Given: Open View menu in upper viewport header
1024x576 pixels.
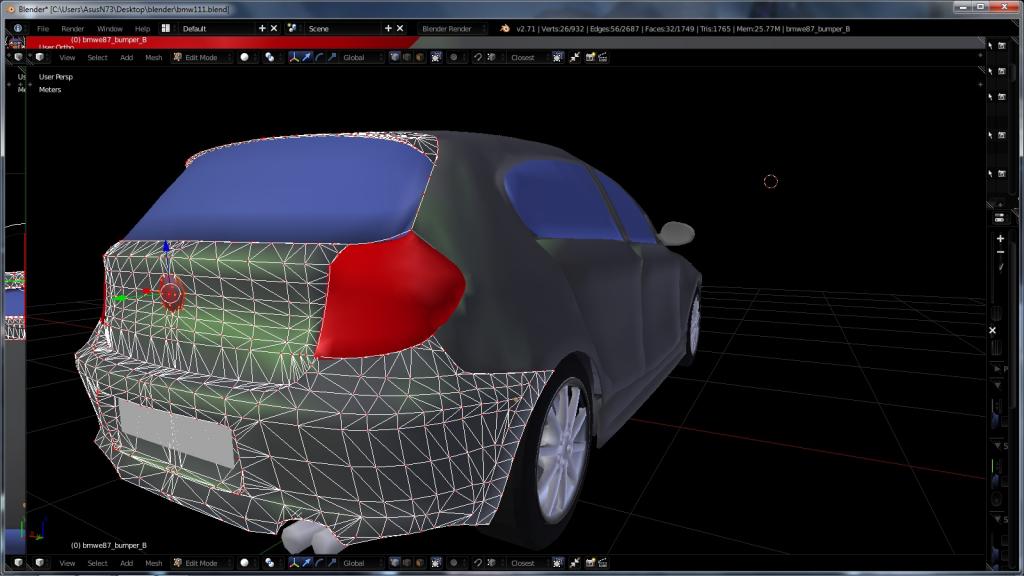Looking at the screenshot, I should [x=67, y=57].
